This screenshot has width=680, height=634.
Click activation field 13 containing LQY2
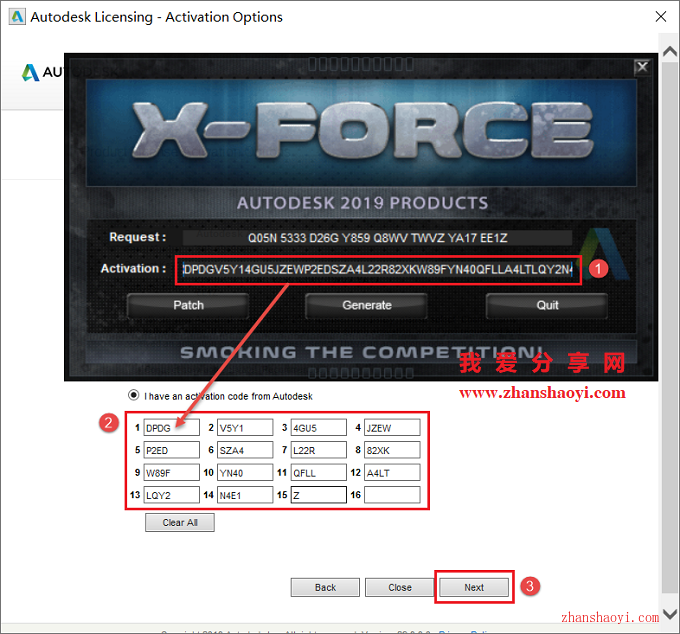(171, 495)
